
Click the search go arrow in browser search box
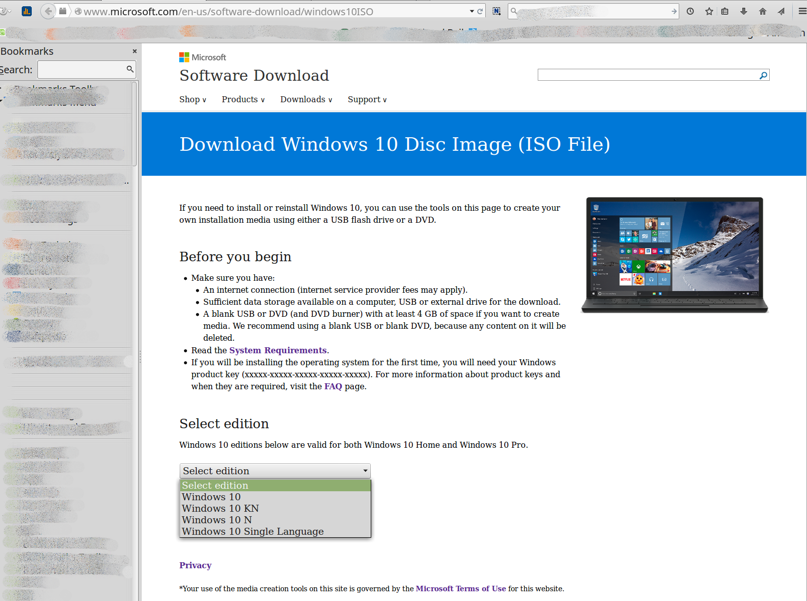674,11
